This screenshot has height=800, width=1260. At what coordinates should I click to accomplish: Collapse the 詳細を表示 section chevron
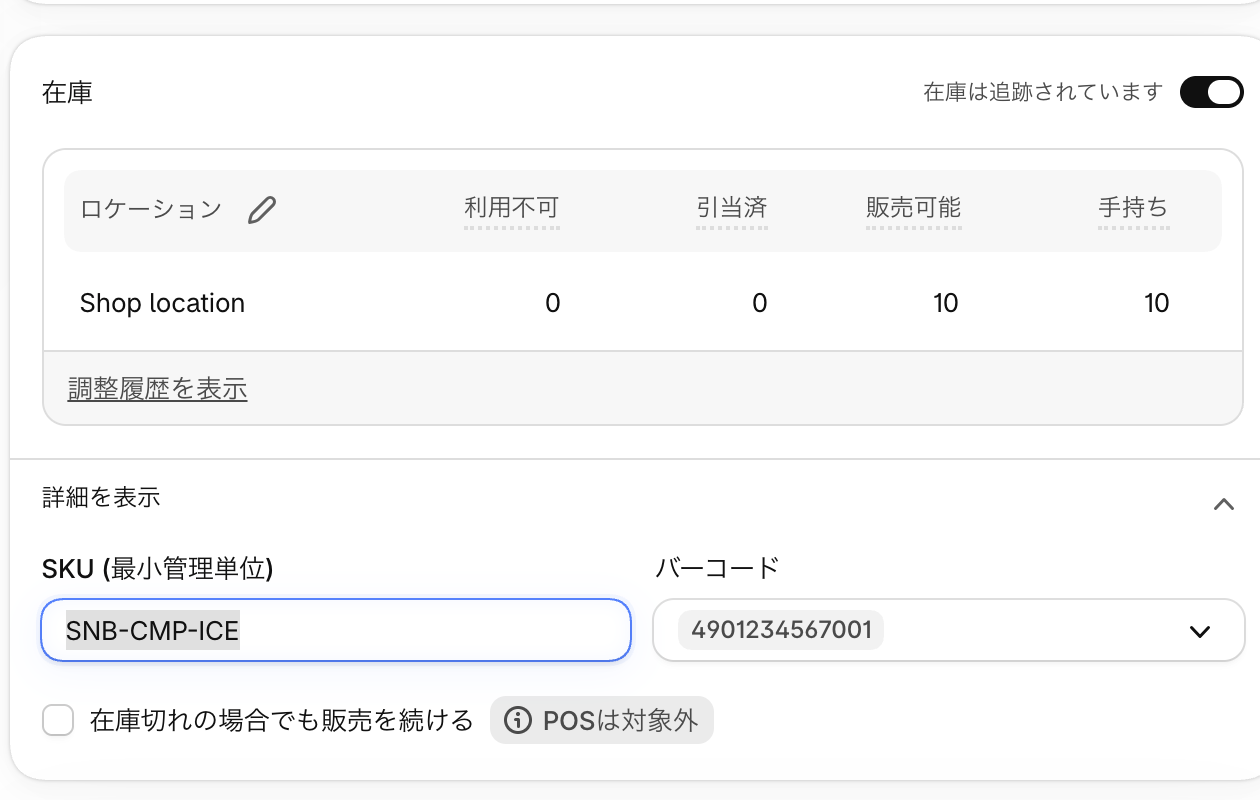click(1223, 504)
